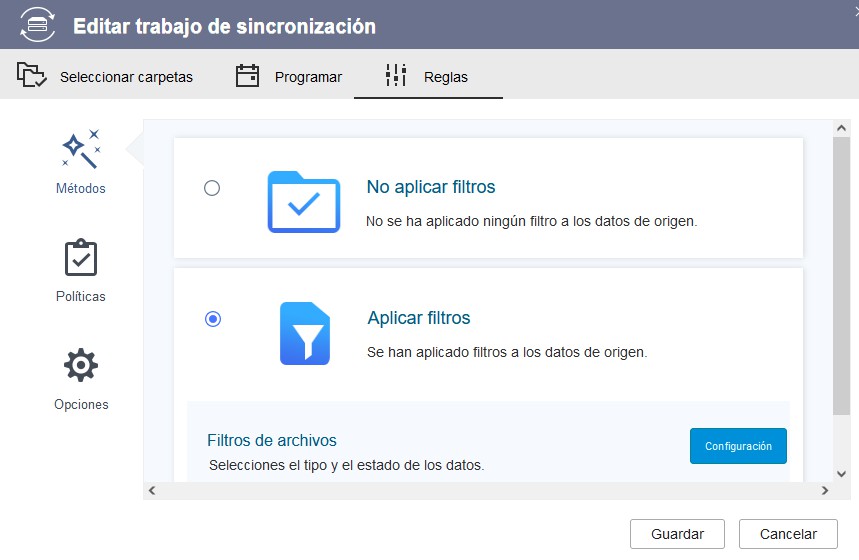Select the Aplicar filtros radio button
Viewport: 859px width, 560px height.
point(212,319)
